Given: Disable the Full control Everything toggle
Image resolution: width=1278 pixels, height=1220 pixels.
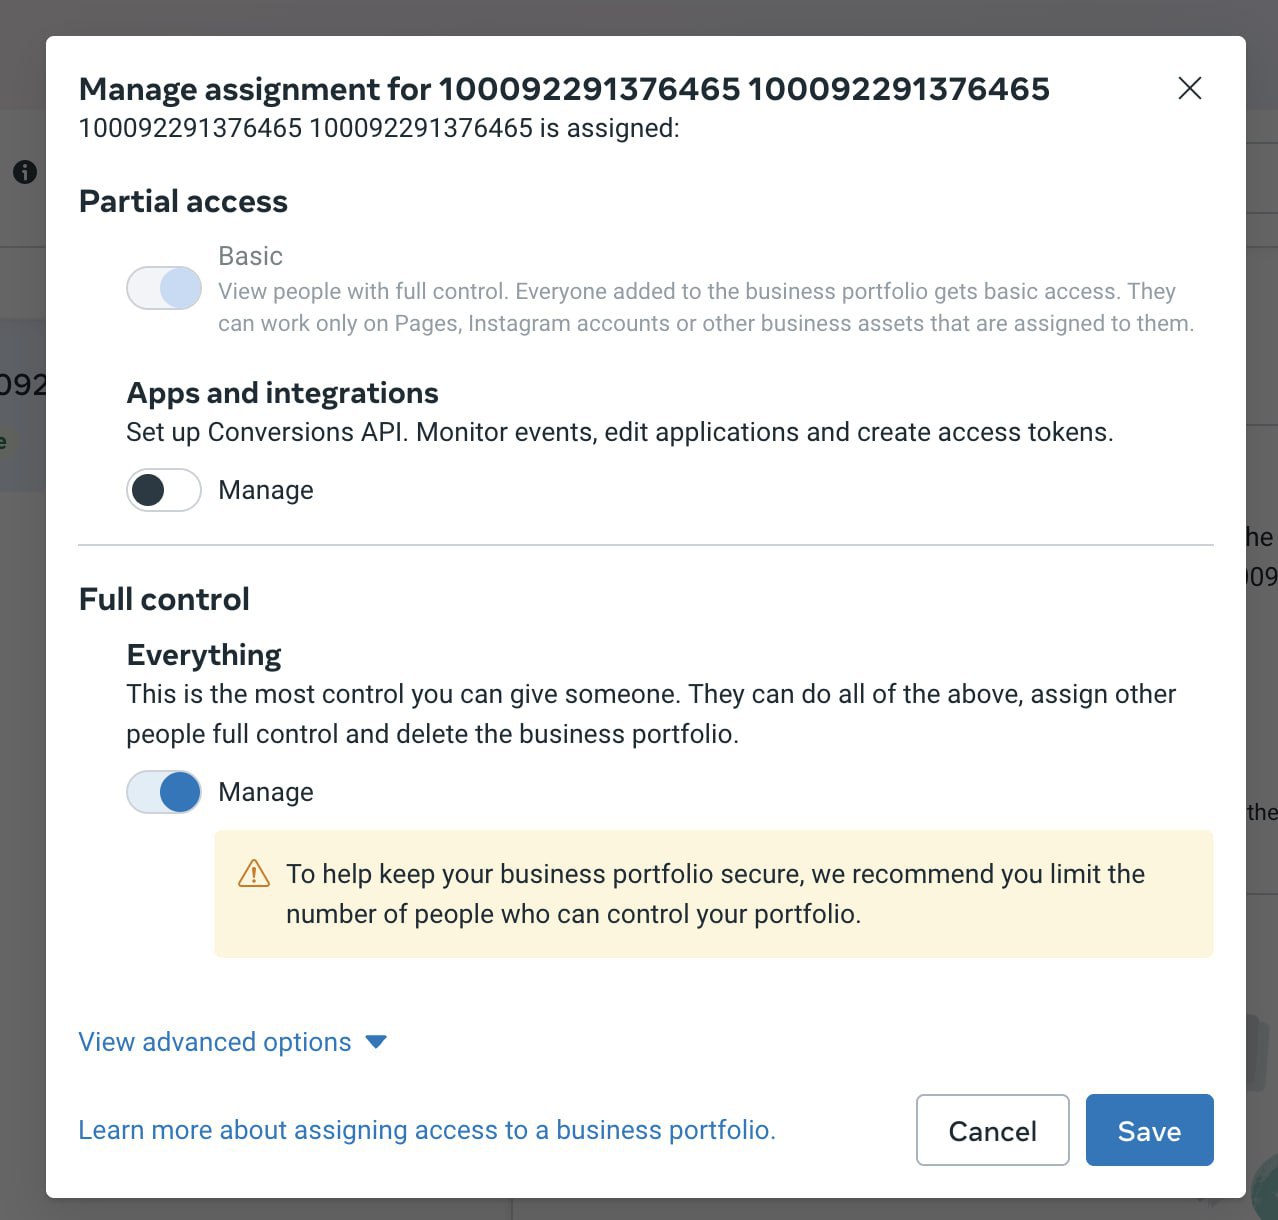Looking at the screenshot, I should pos(164,792).
